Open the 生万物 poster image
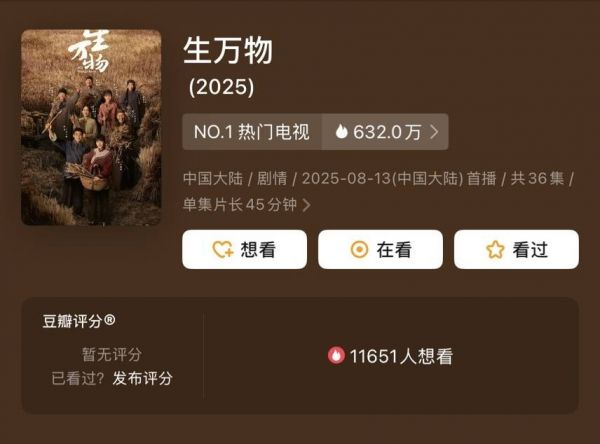Image resolution: width=600 pixels, height=444 pixels. 91,127
